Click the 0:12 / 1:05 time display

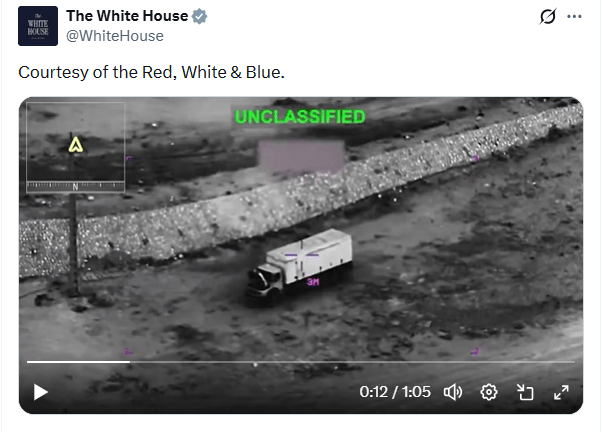pyautogui.click(x=395, y=392)
